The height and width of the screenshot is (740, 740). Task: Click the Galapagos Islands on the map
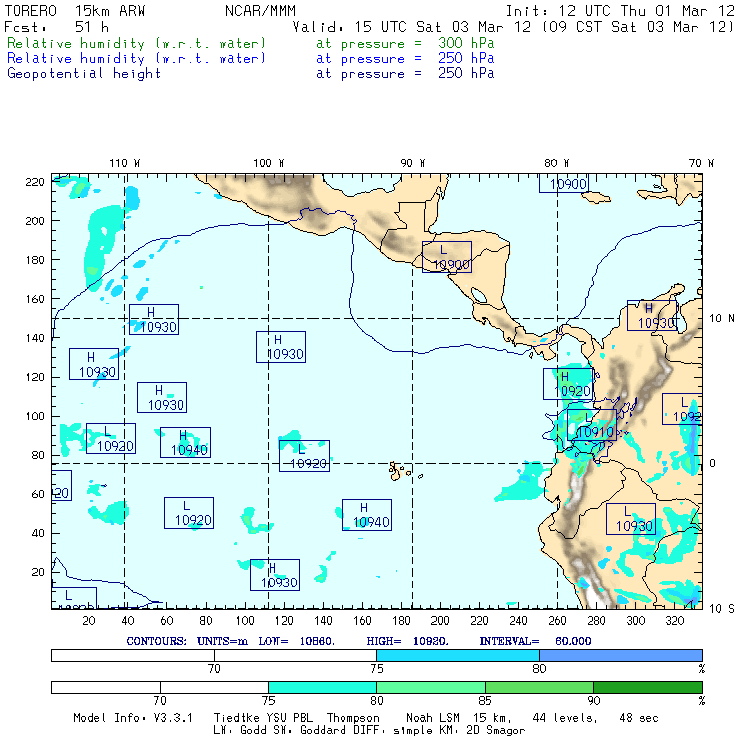399,469
